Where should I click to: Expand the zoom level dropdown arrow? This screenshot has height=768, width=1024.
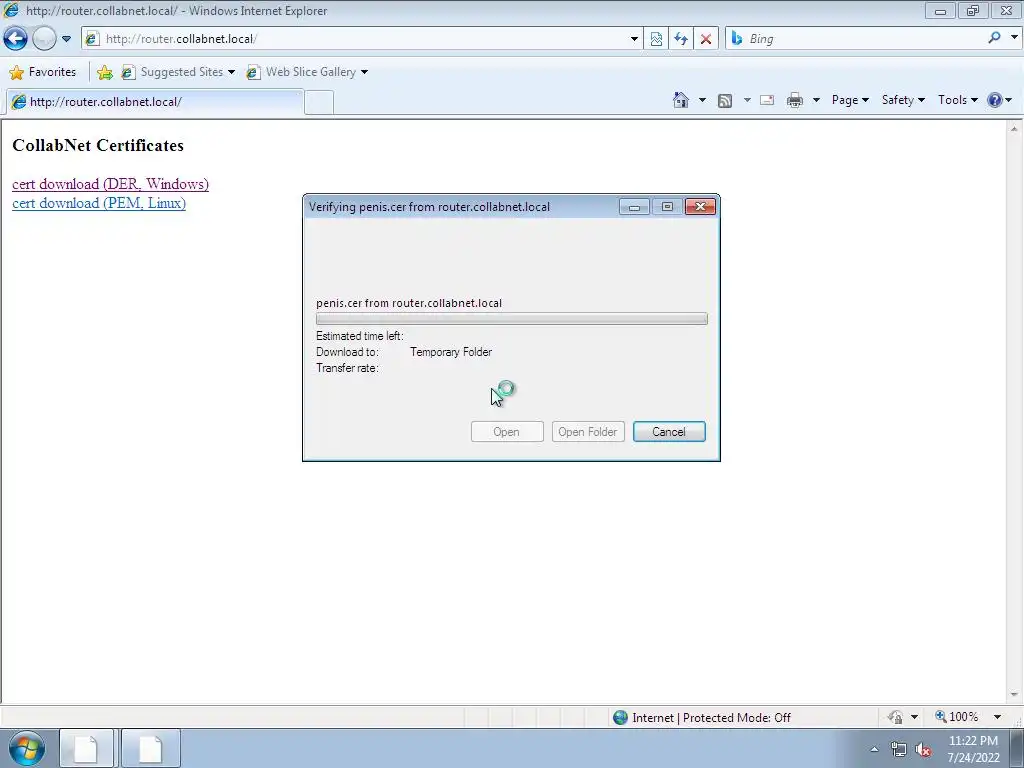tap(997, 717)
